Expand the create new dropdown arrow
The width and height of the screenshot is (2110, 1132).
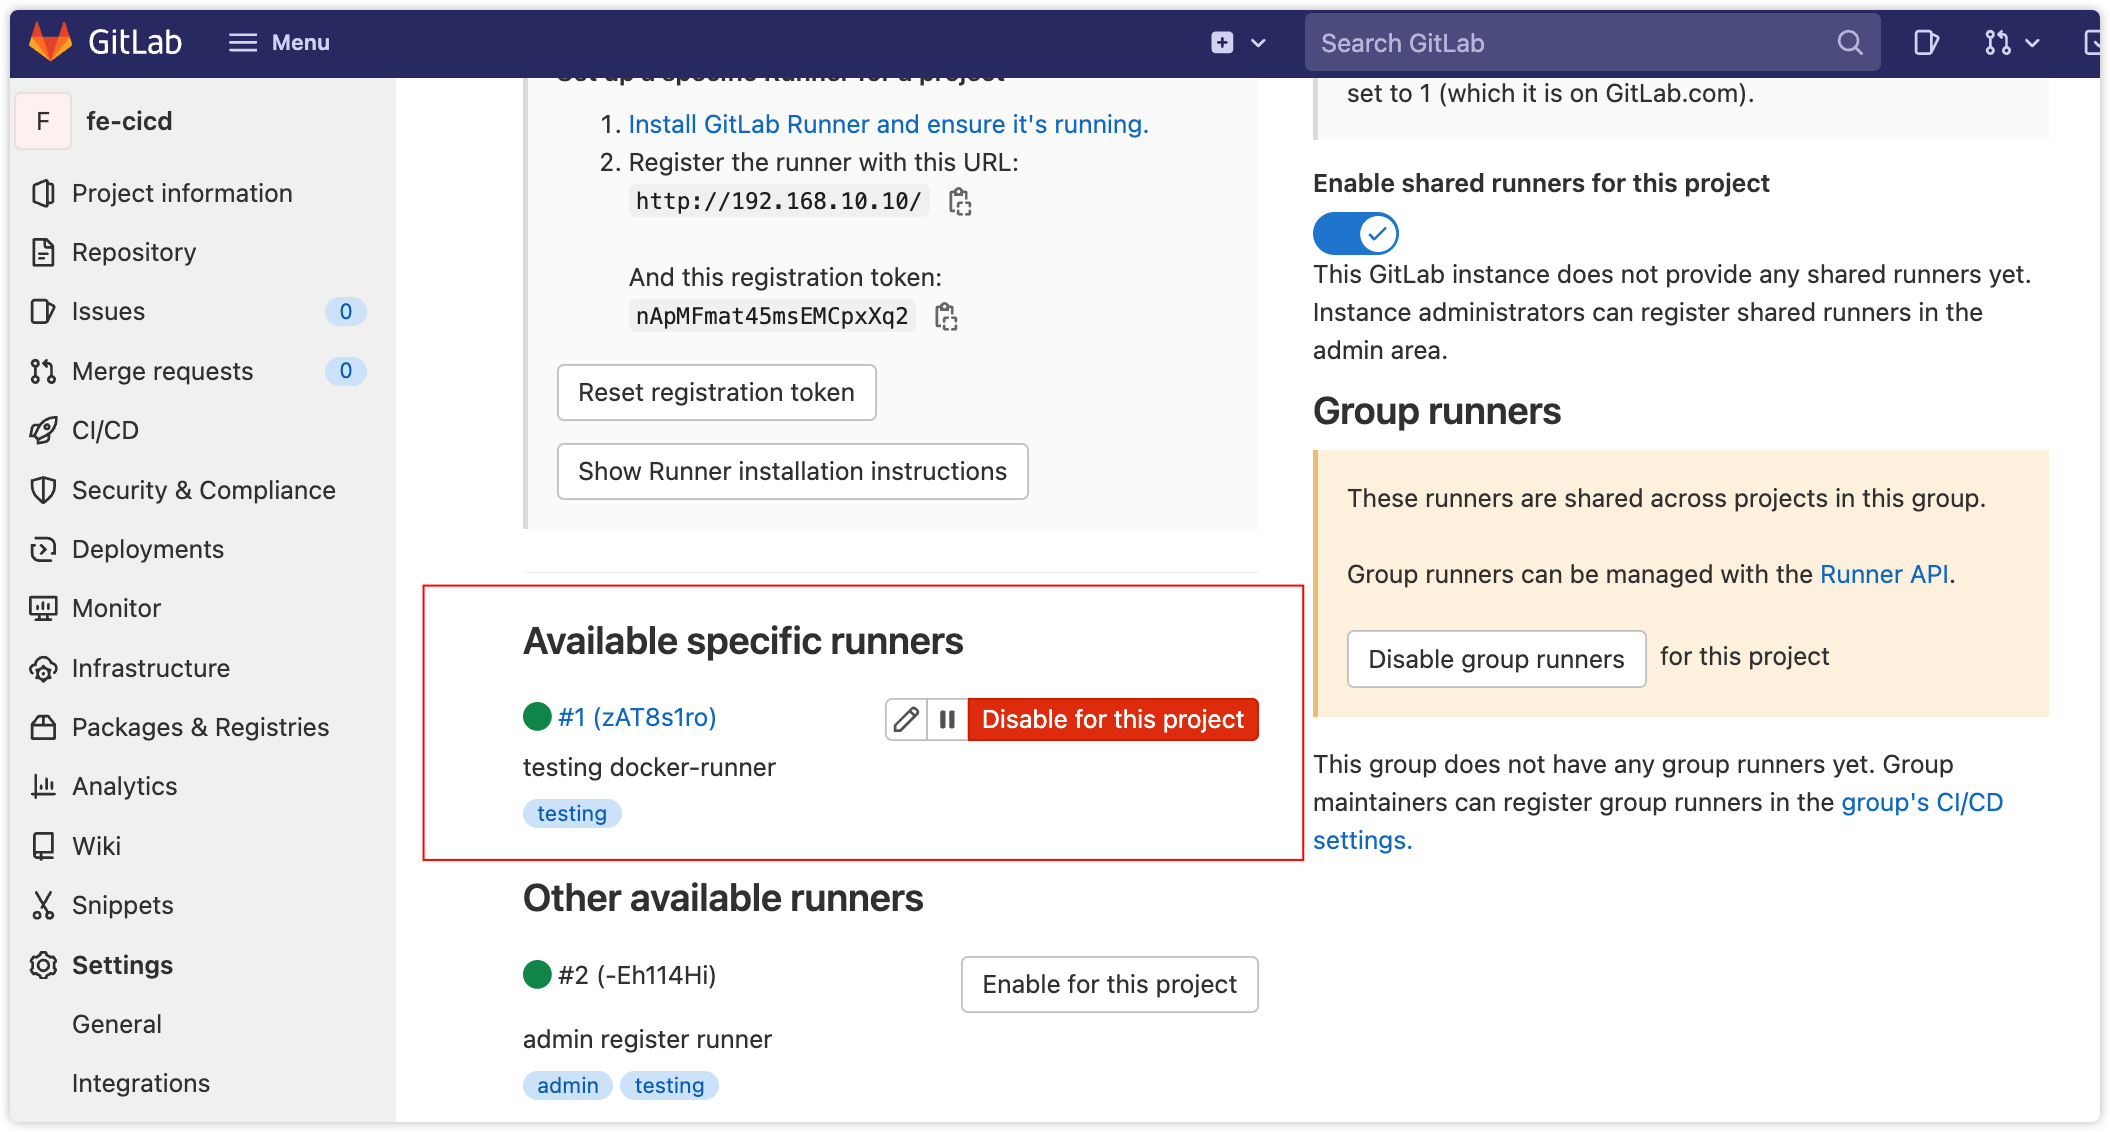tap(1259, 43)
